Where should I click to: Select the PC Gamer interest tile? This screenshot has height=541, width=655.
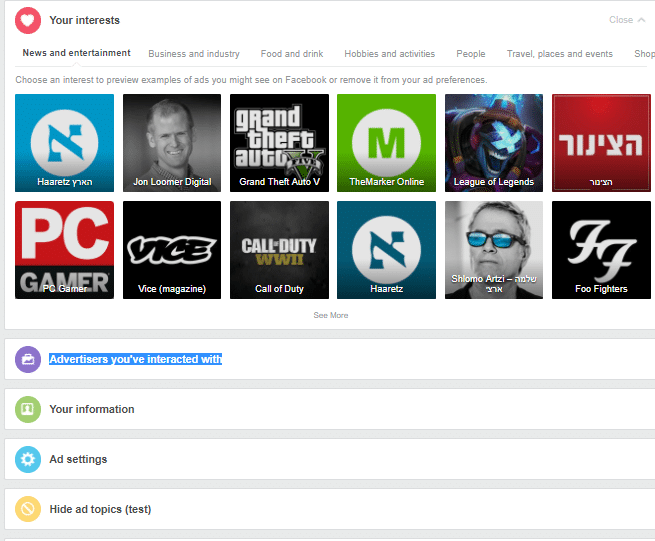[64, 250]
